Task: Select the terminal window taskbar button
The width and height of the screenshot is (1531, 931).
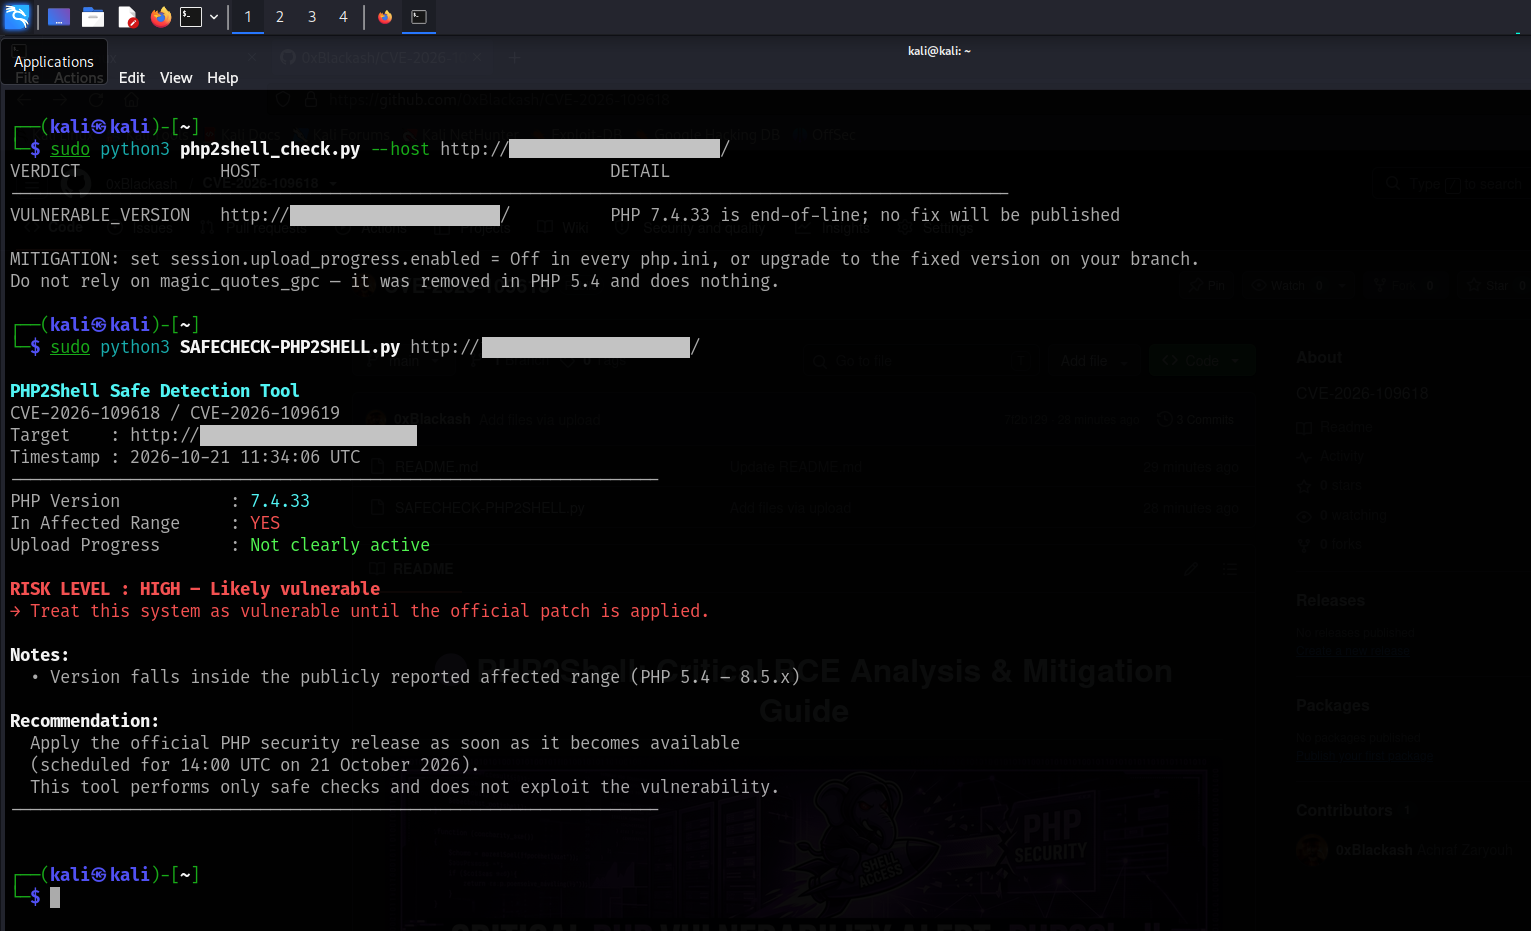Action: click(x=419, y=17)
